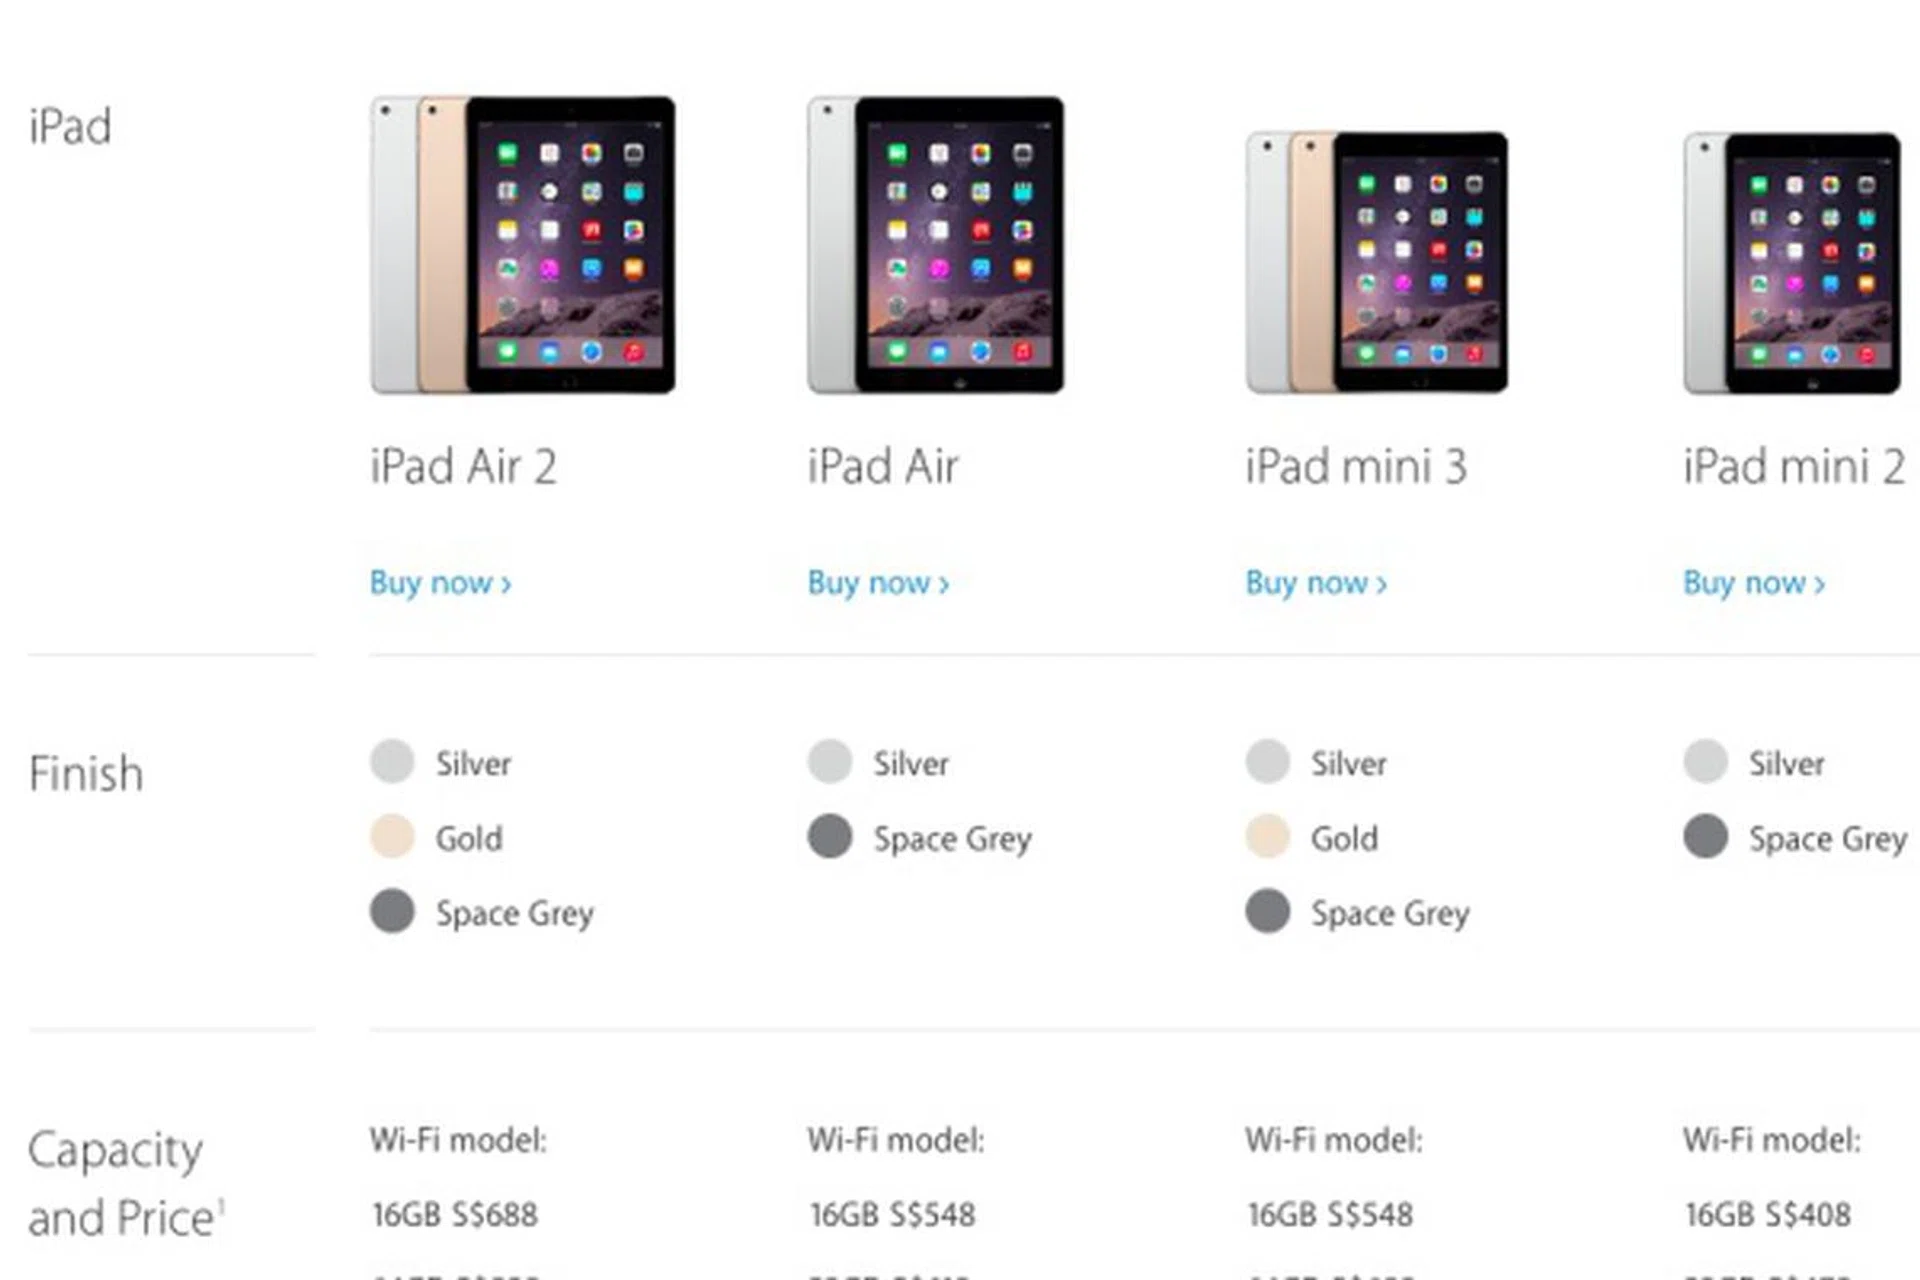Open Buy now link under iPad mini 3
1920x1280 pixels.
click(x=1317, y=582)
